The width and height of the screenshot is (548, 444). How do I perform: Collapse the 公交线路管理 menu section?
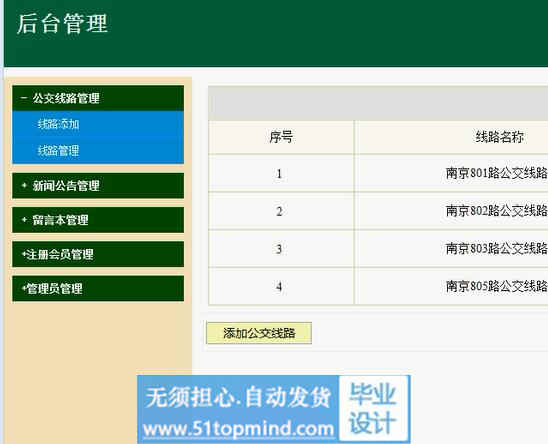(x=98, y=98)
